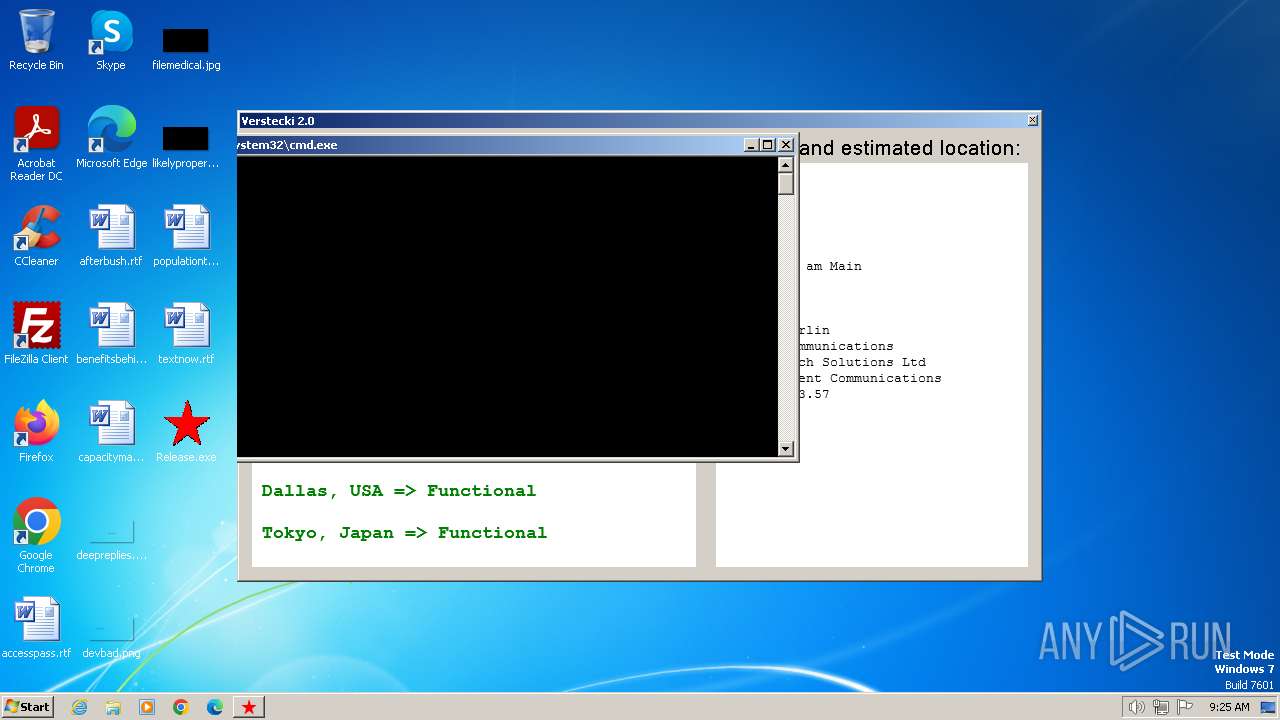
Task: Open the afterbush.rtf document
Action: (111, 236)
